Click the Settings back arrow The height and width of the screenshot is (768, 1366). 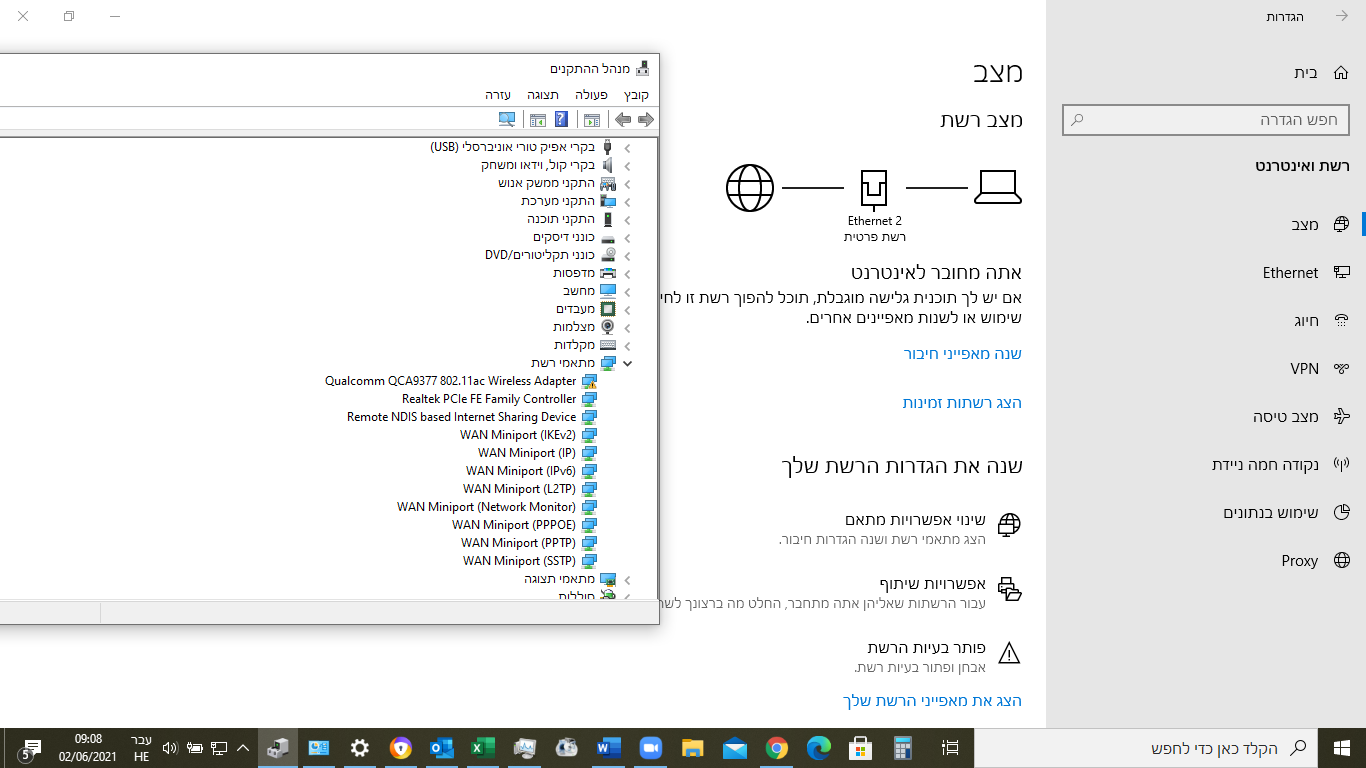(x=1342, y=17)
